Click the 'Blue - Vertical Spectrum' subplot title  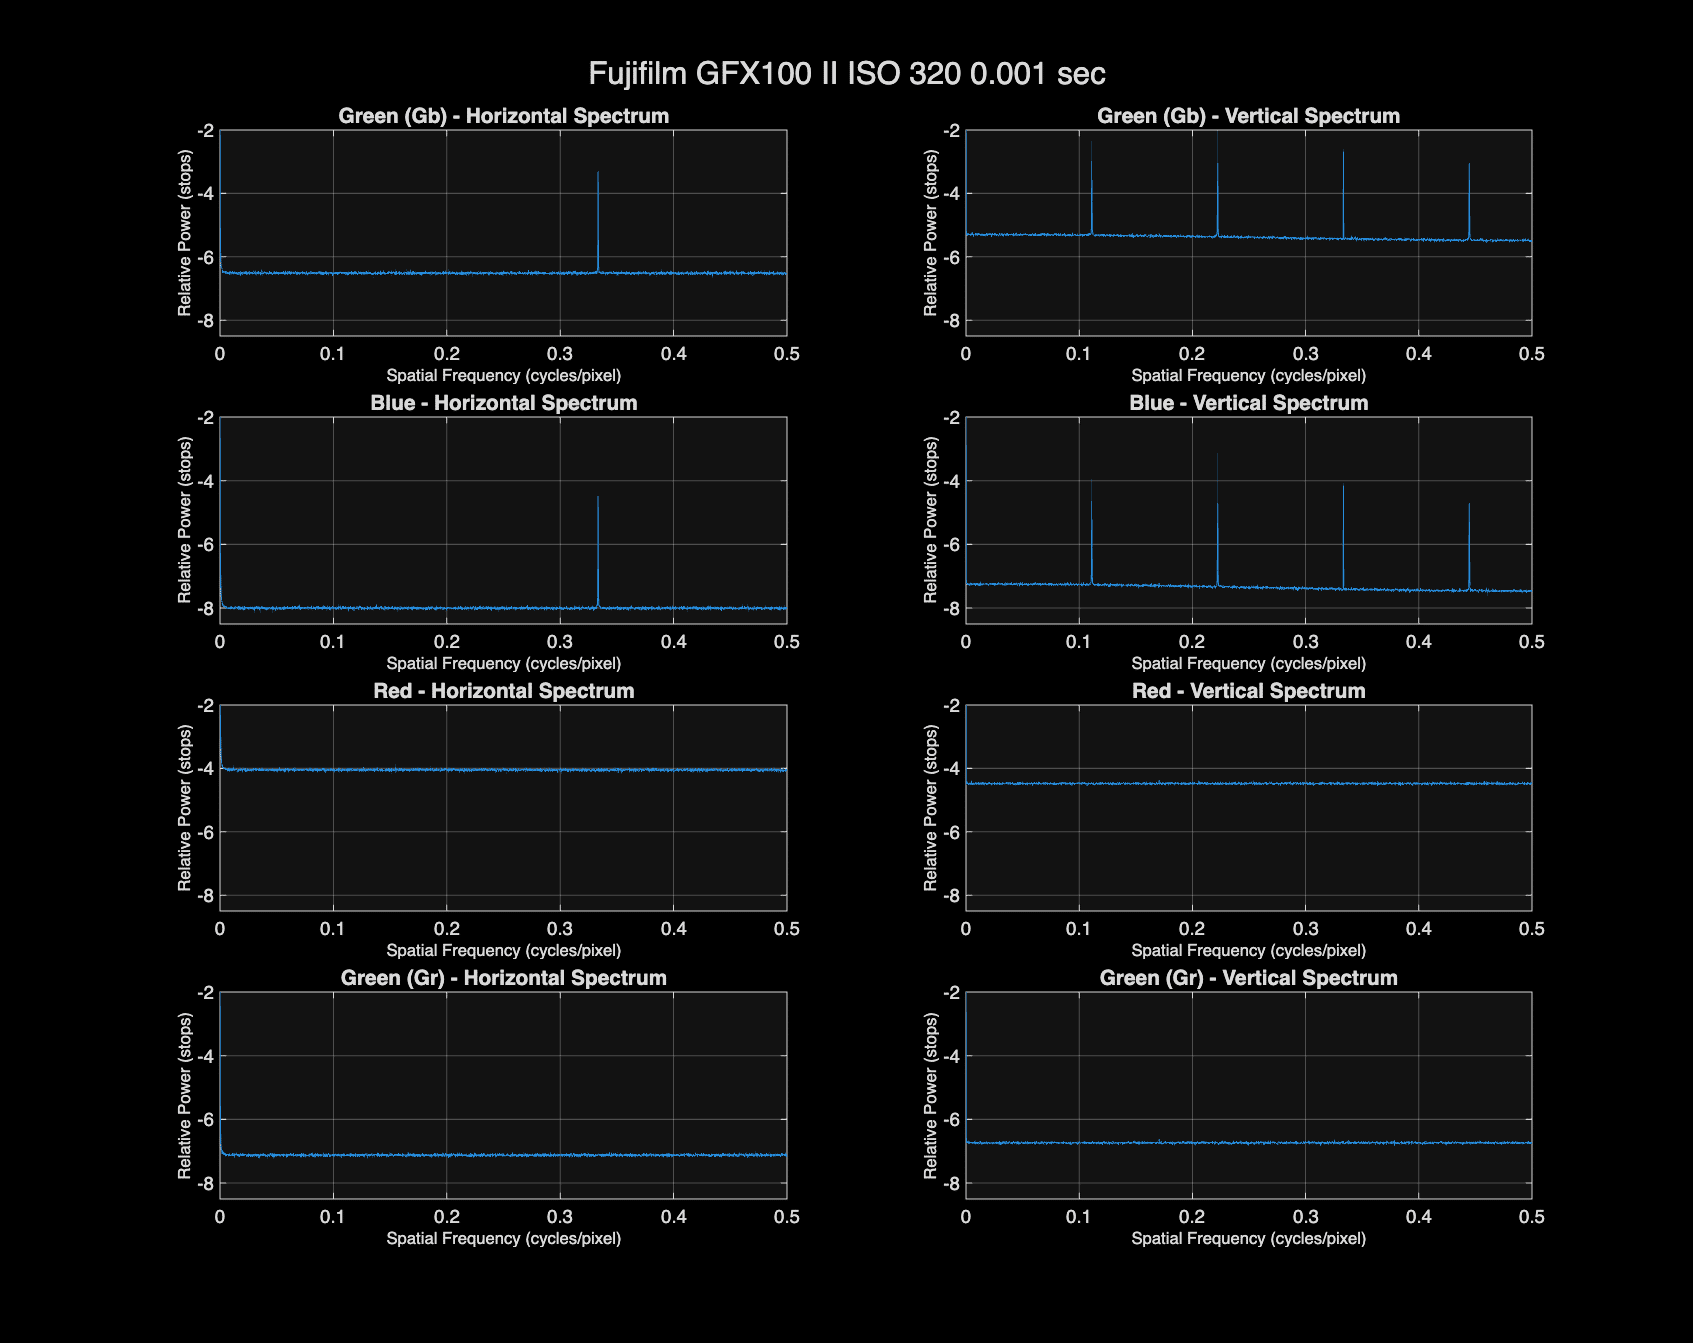click(1248, 403)
